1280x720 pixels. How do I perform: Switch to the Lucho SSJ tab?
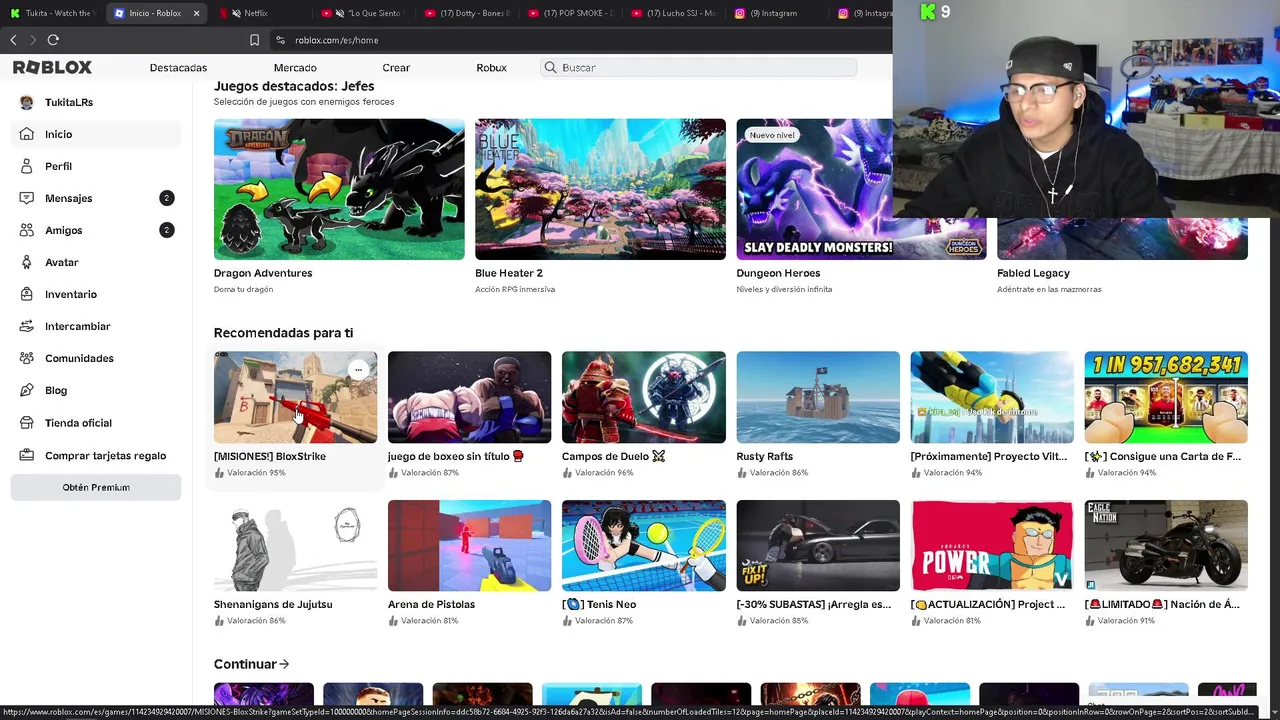[673, 13]
